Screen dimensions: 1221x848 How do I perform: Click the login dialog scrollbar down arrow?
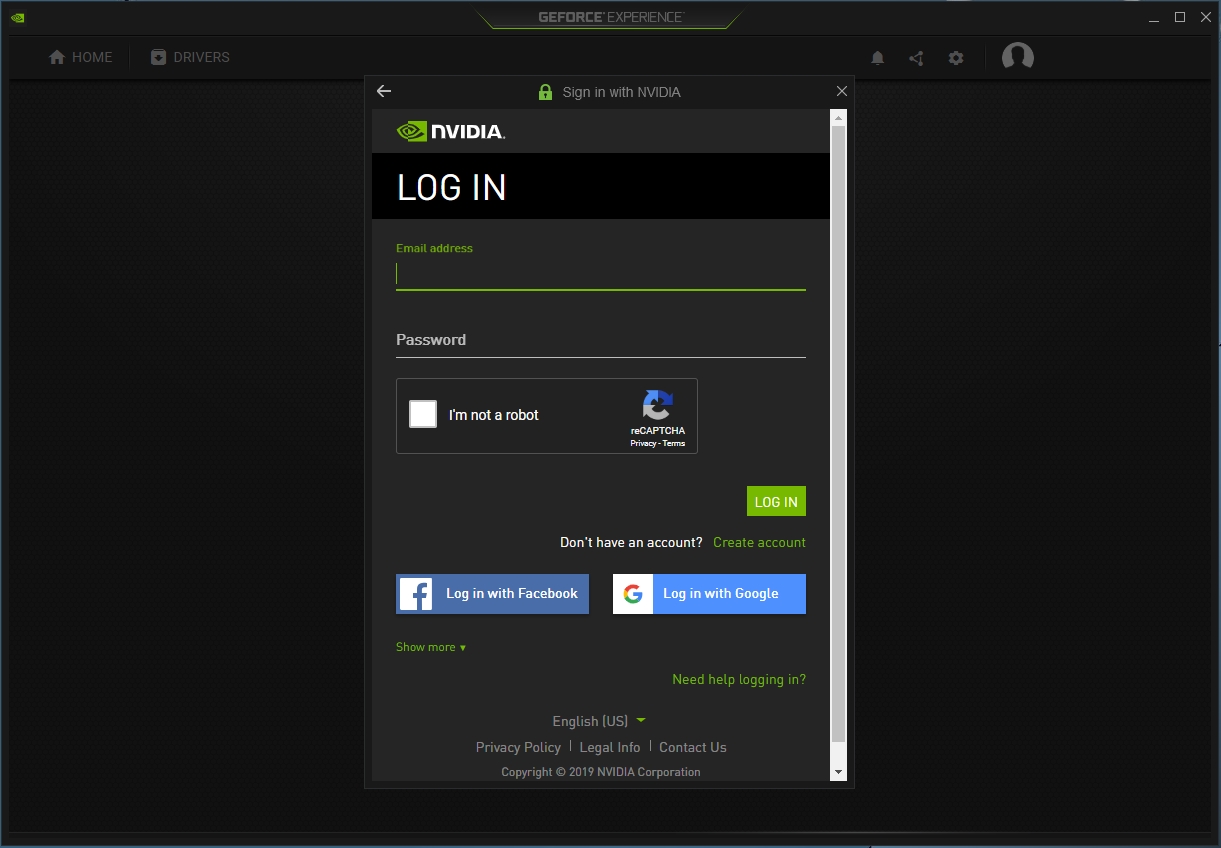coord(839,773)
